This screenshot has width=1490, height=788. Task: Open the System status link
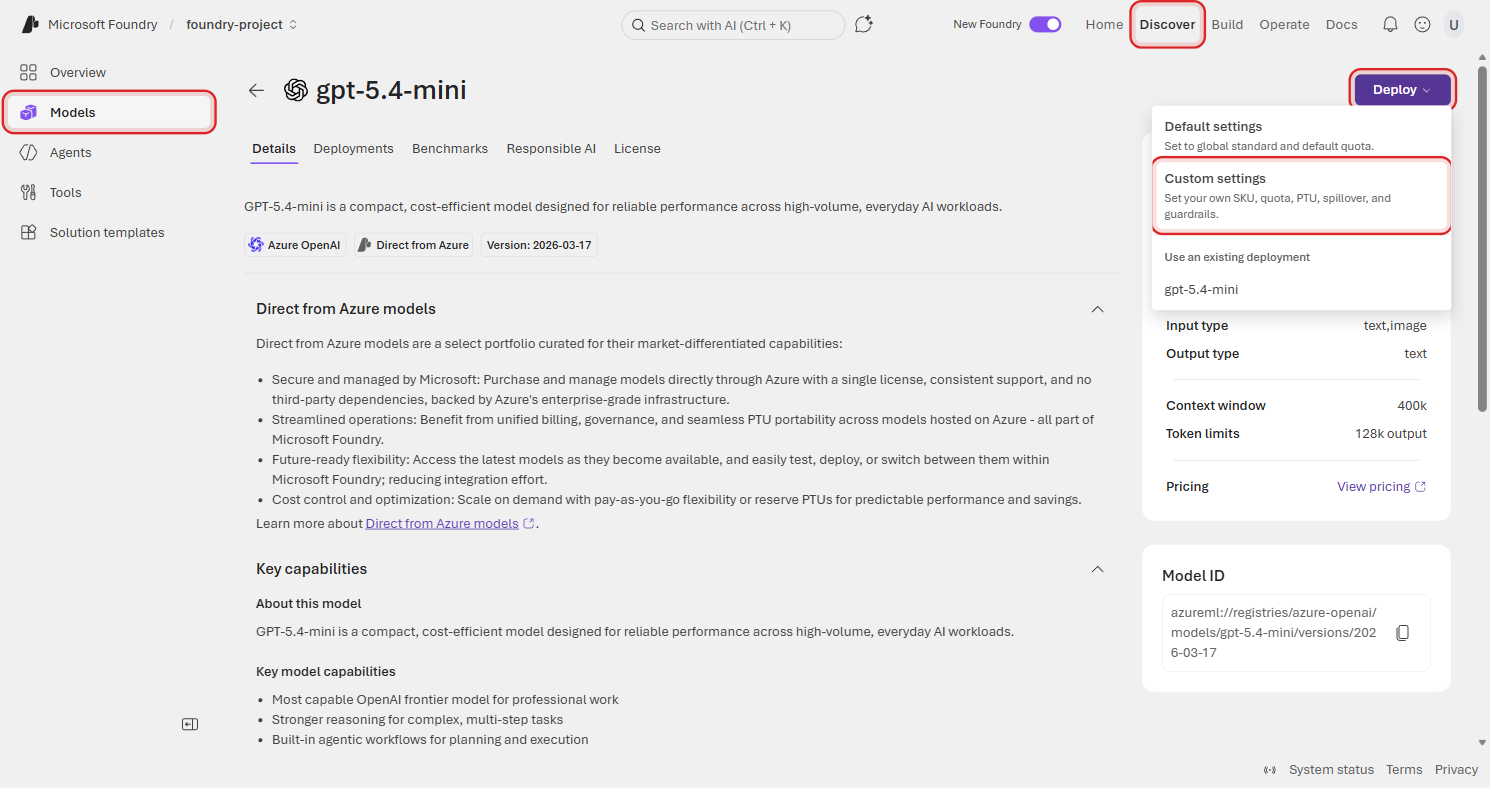[x=1331, y=770]
